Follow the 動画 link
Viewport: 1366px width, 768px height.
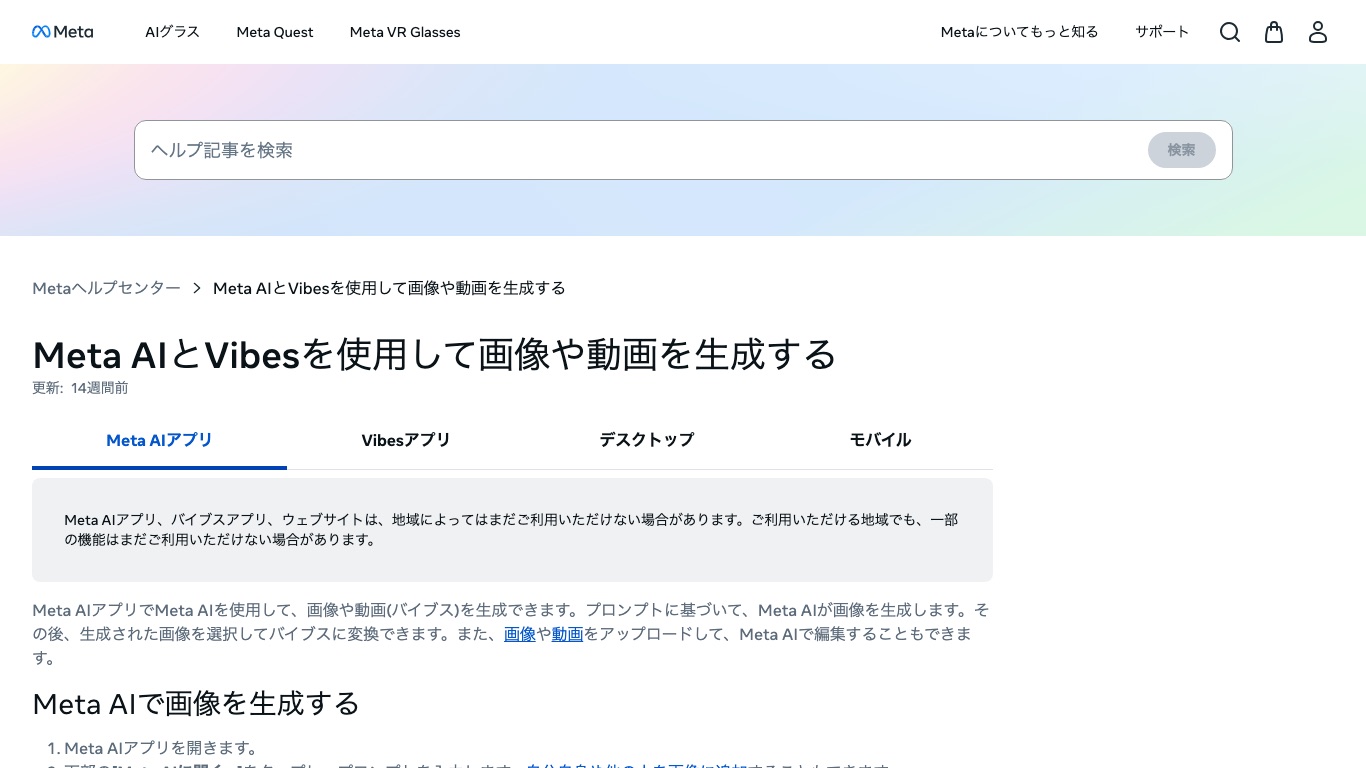click(567, 634)
